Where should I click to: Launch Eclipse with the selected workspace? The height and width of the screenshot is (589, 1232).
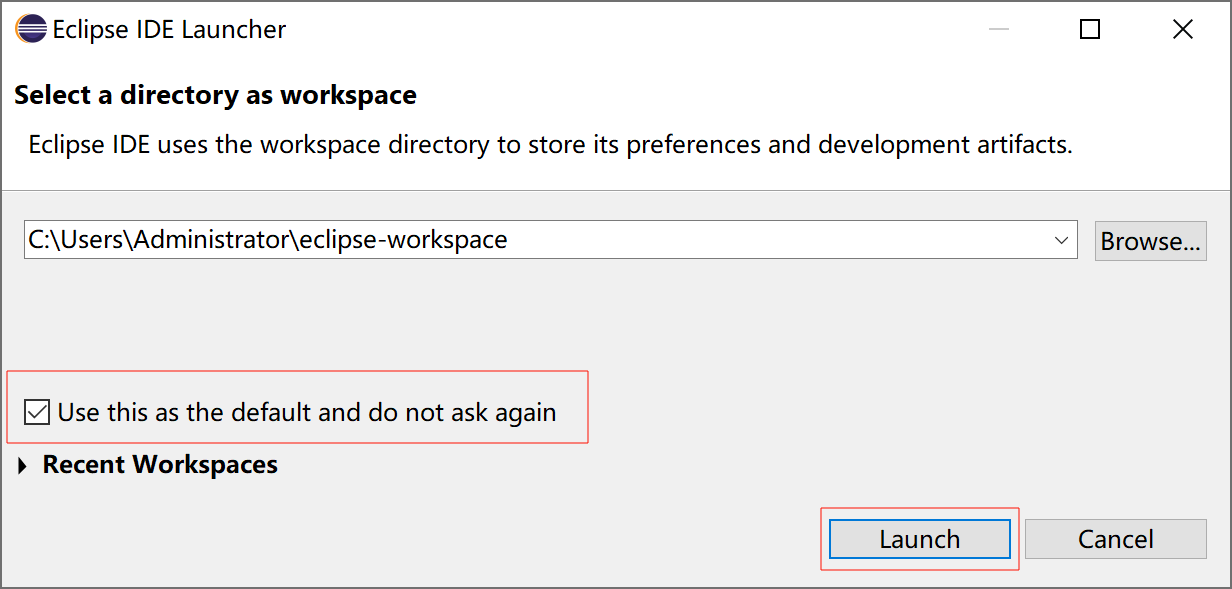coord(920,539)
